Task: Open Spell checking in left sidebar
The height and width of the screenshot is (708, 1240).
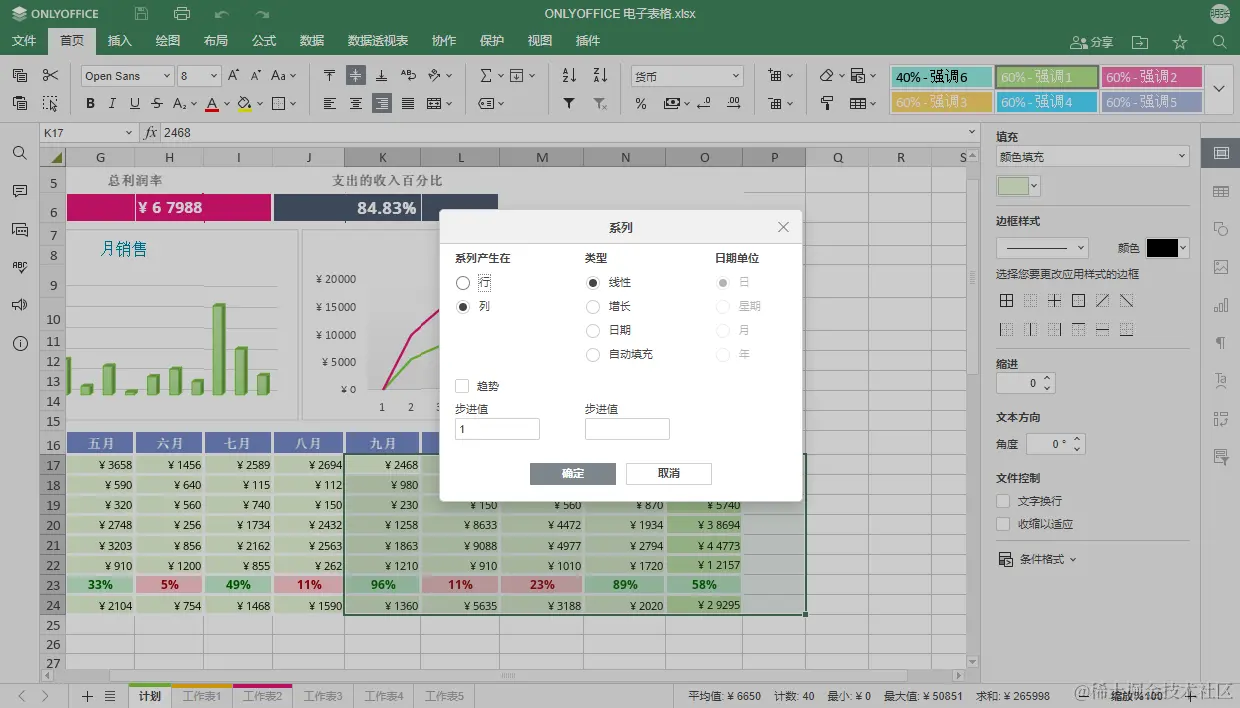Action: (20, 267)
